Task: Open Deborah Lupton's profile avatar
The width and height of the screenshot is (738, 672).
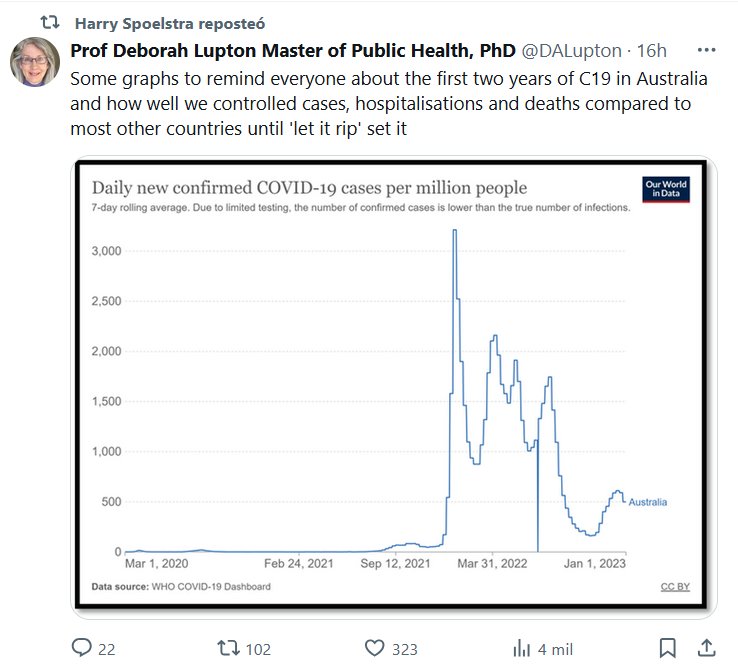Action: (35, 63)
